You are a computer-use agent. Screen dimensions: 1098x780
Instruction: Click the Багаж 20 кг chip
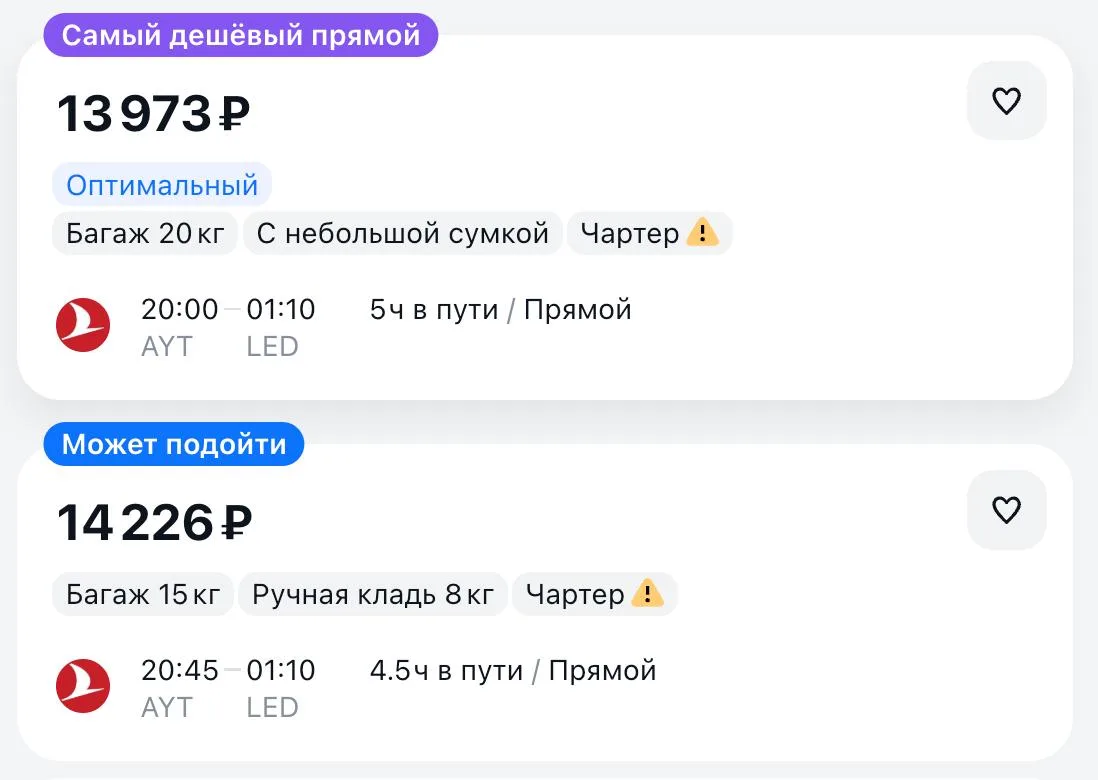pyautogui.click(x=145, y=233)
